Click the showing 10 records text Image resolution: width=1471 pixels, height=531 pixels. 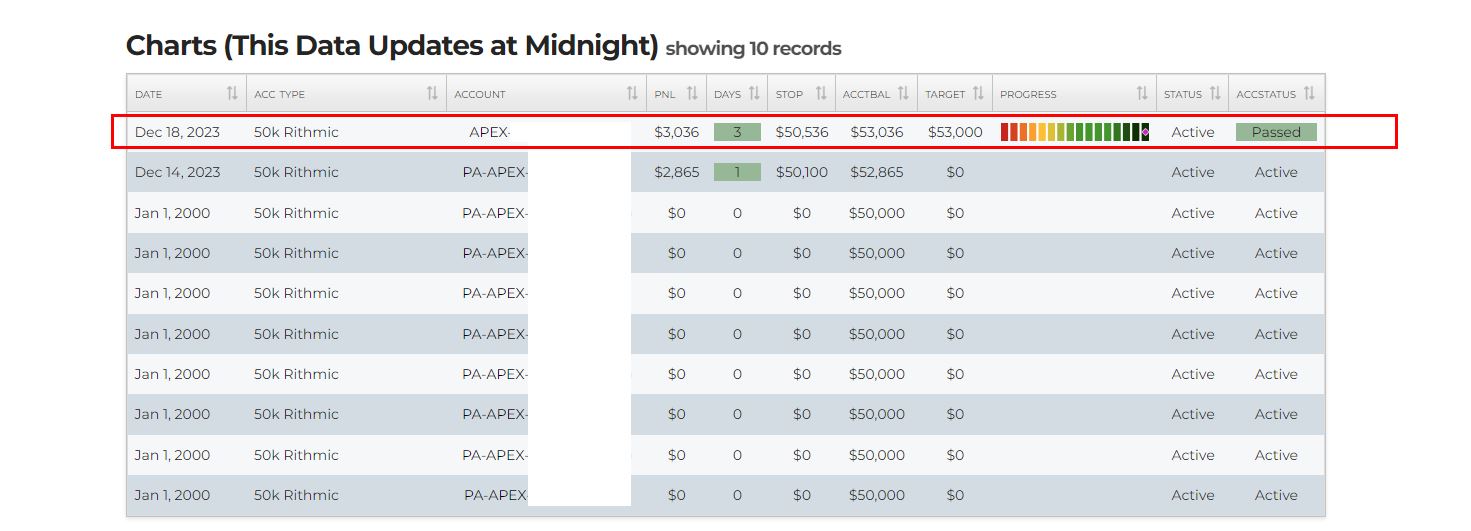point(753,48)
